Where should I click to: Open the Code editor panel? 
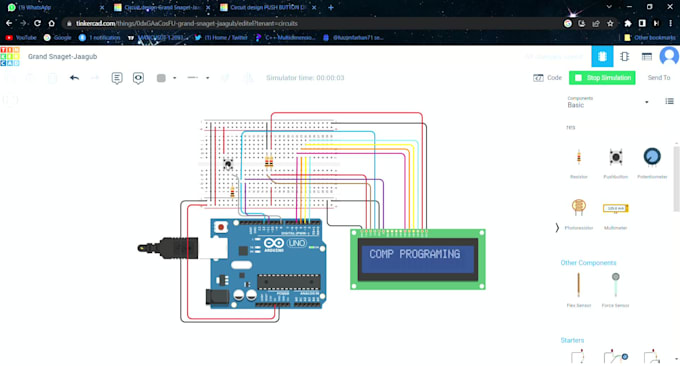[547, 78]
